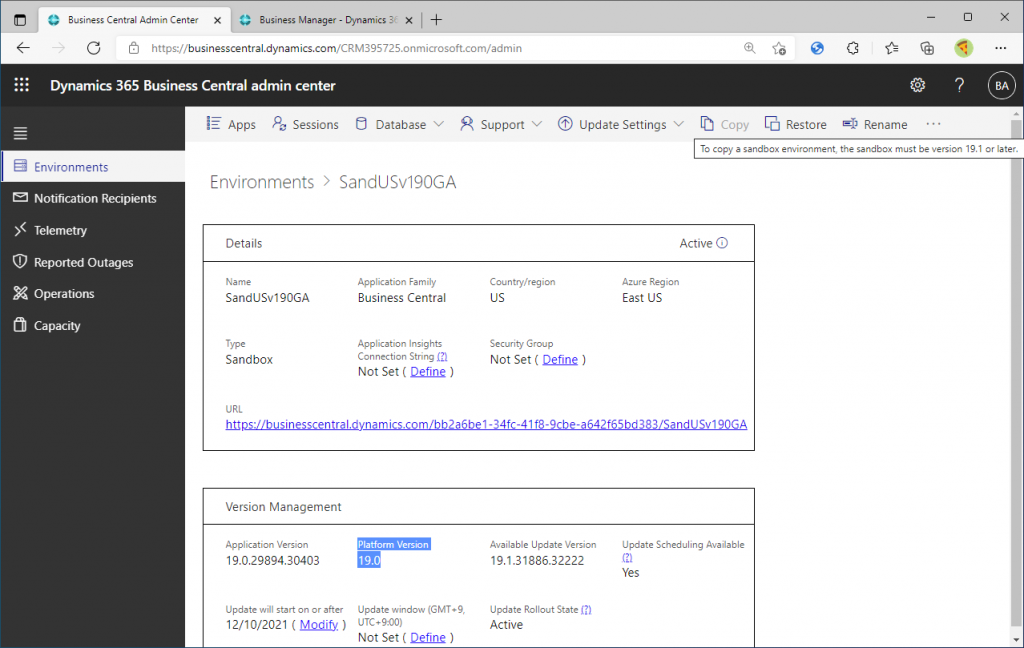1024x648 pixels.
Task: Open admin center settings gear
Action: (x=918, y=85)
